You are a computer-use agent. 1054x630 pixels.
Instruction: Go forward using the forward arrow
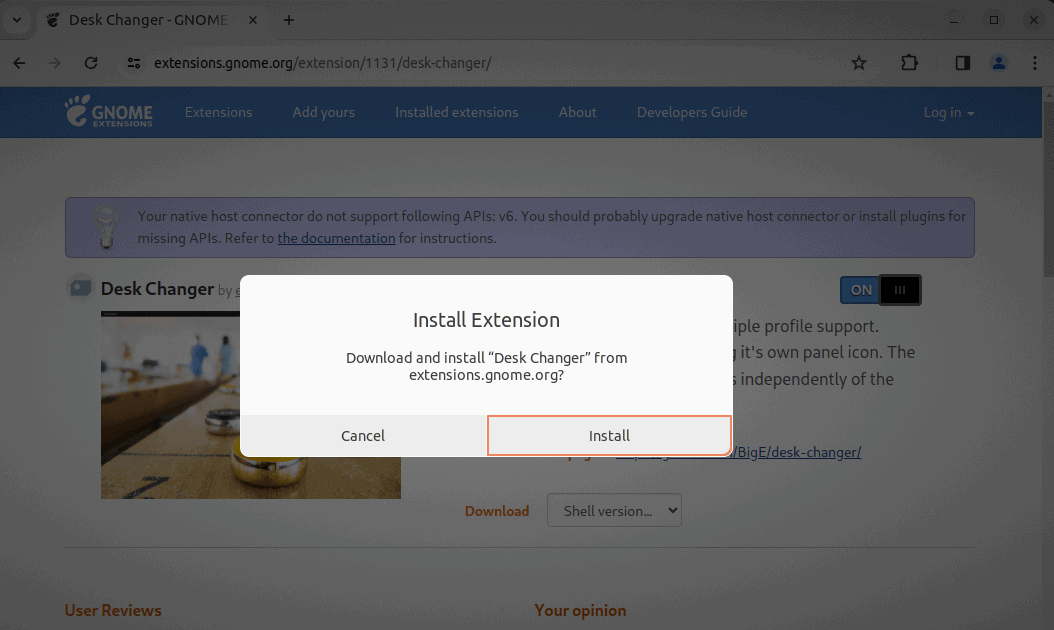54,63
